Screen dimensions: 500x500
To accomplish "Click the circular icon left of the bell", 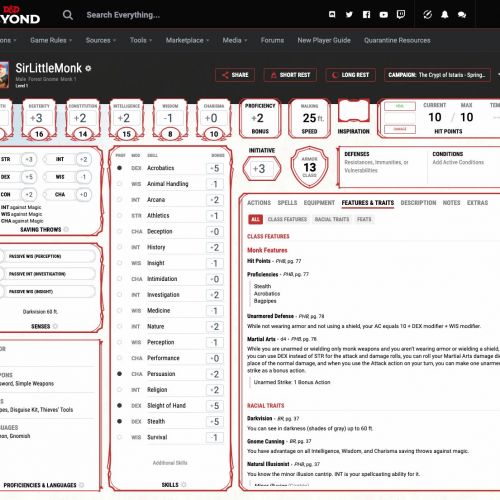I will [x=427, y=14].
